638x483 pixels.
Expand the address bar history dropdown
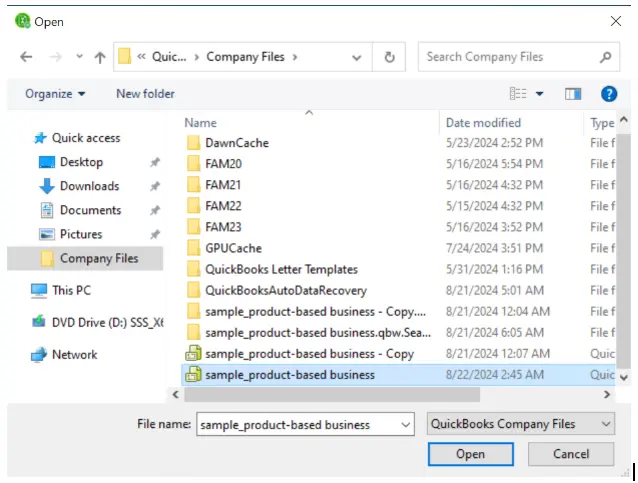(356, 57)
